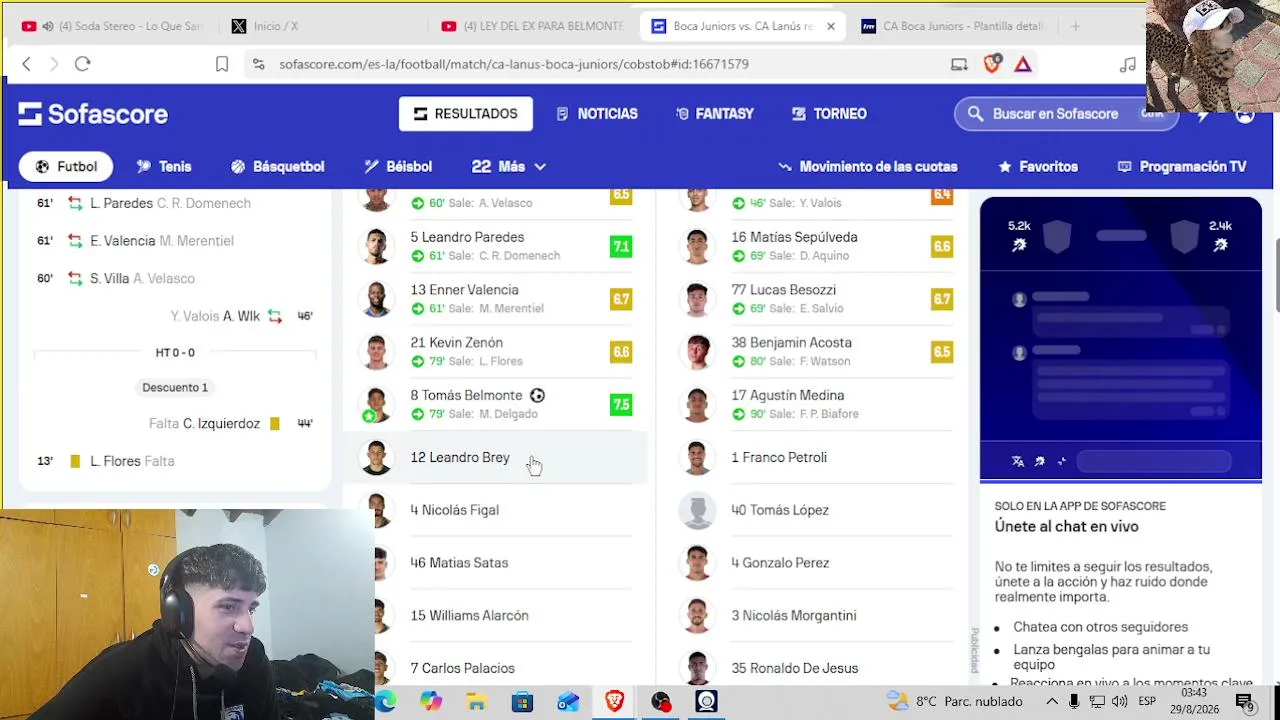The width and height of the screenshot is (1280, 720).
Task: Click the Brave Rewards triangle icon
Action: click(1023, 64)
